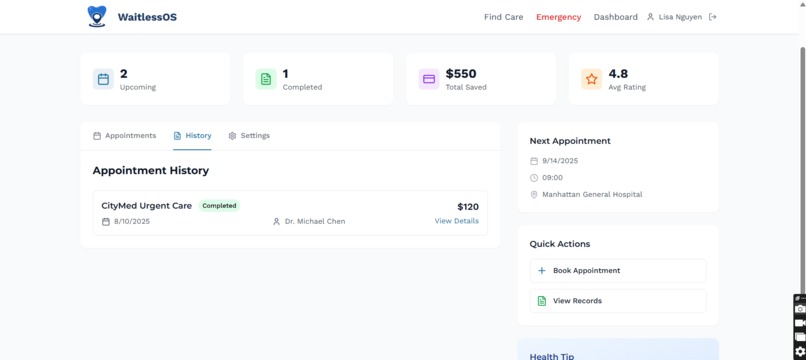The width and height of the screenshot is (806, 360).
Task: Click the user profile icon in the header
Action: click(x=650, y=17)
